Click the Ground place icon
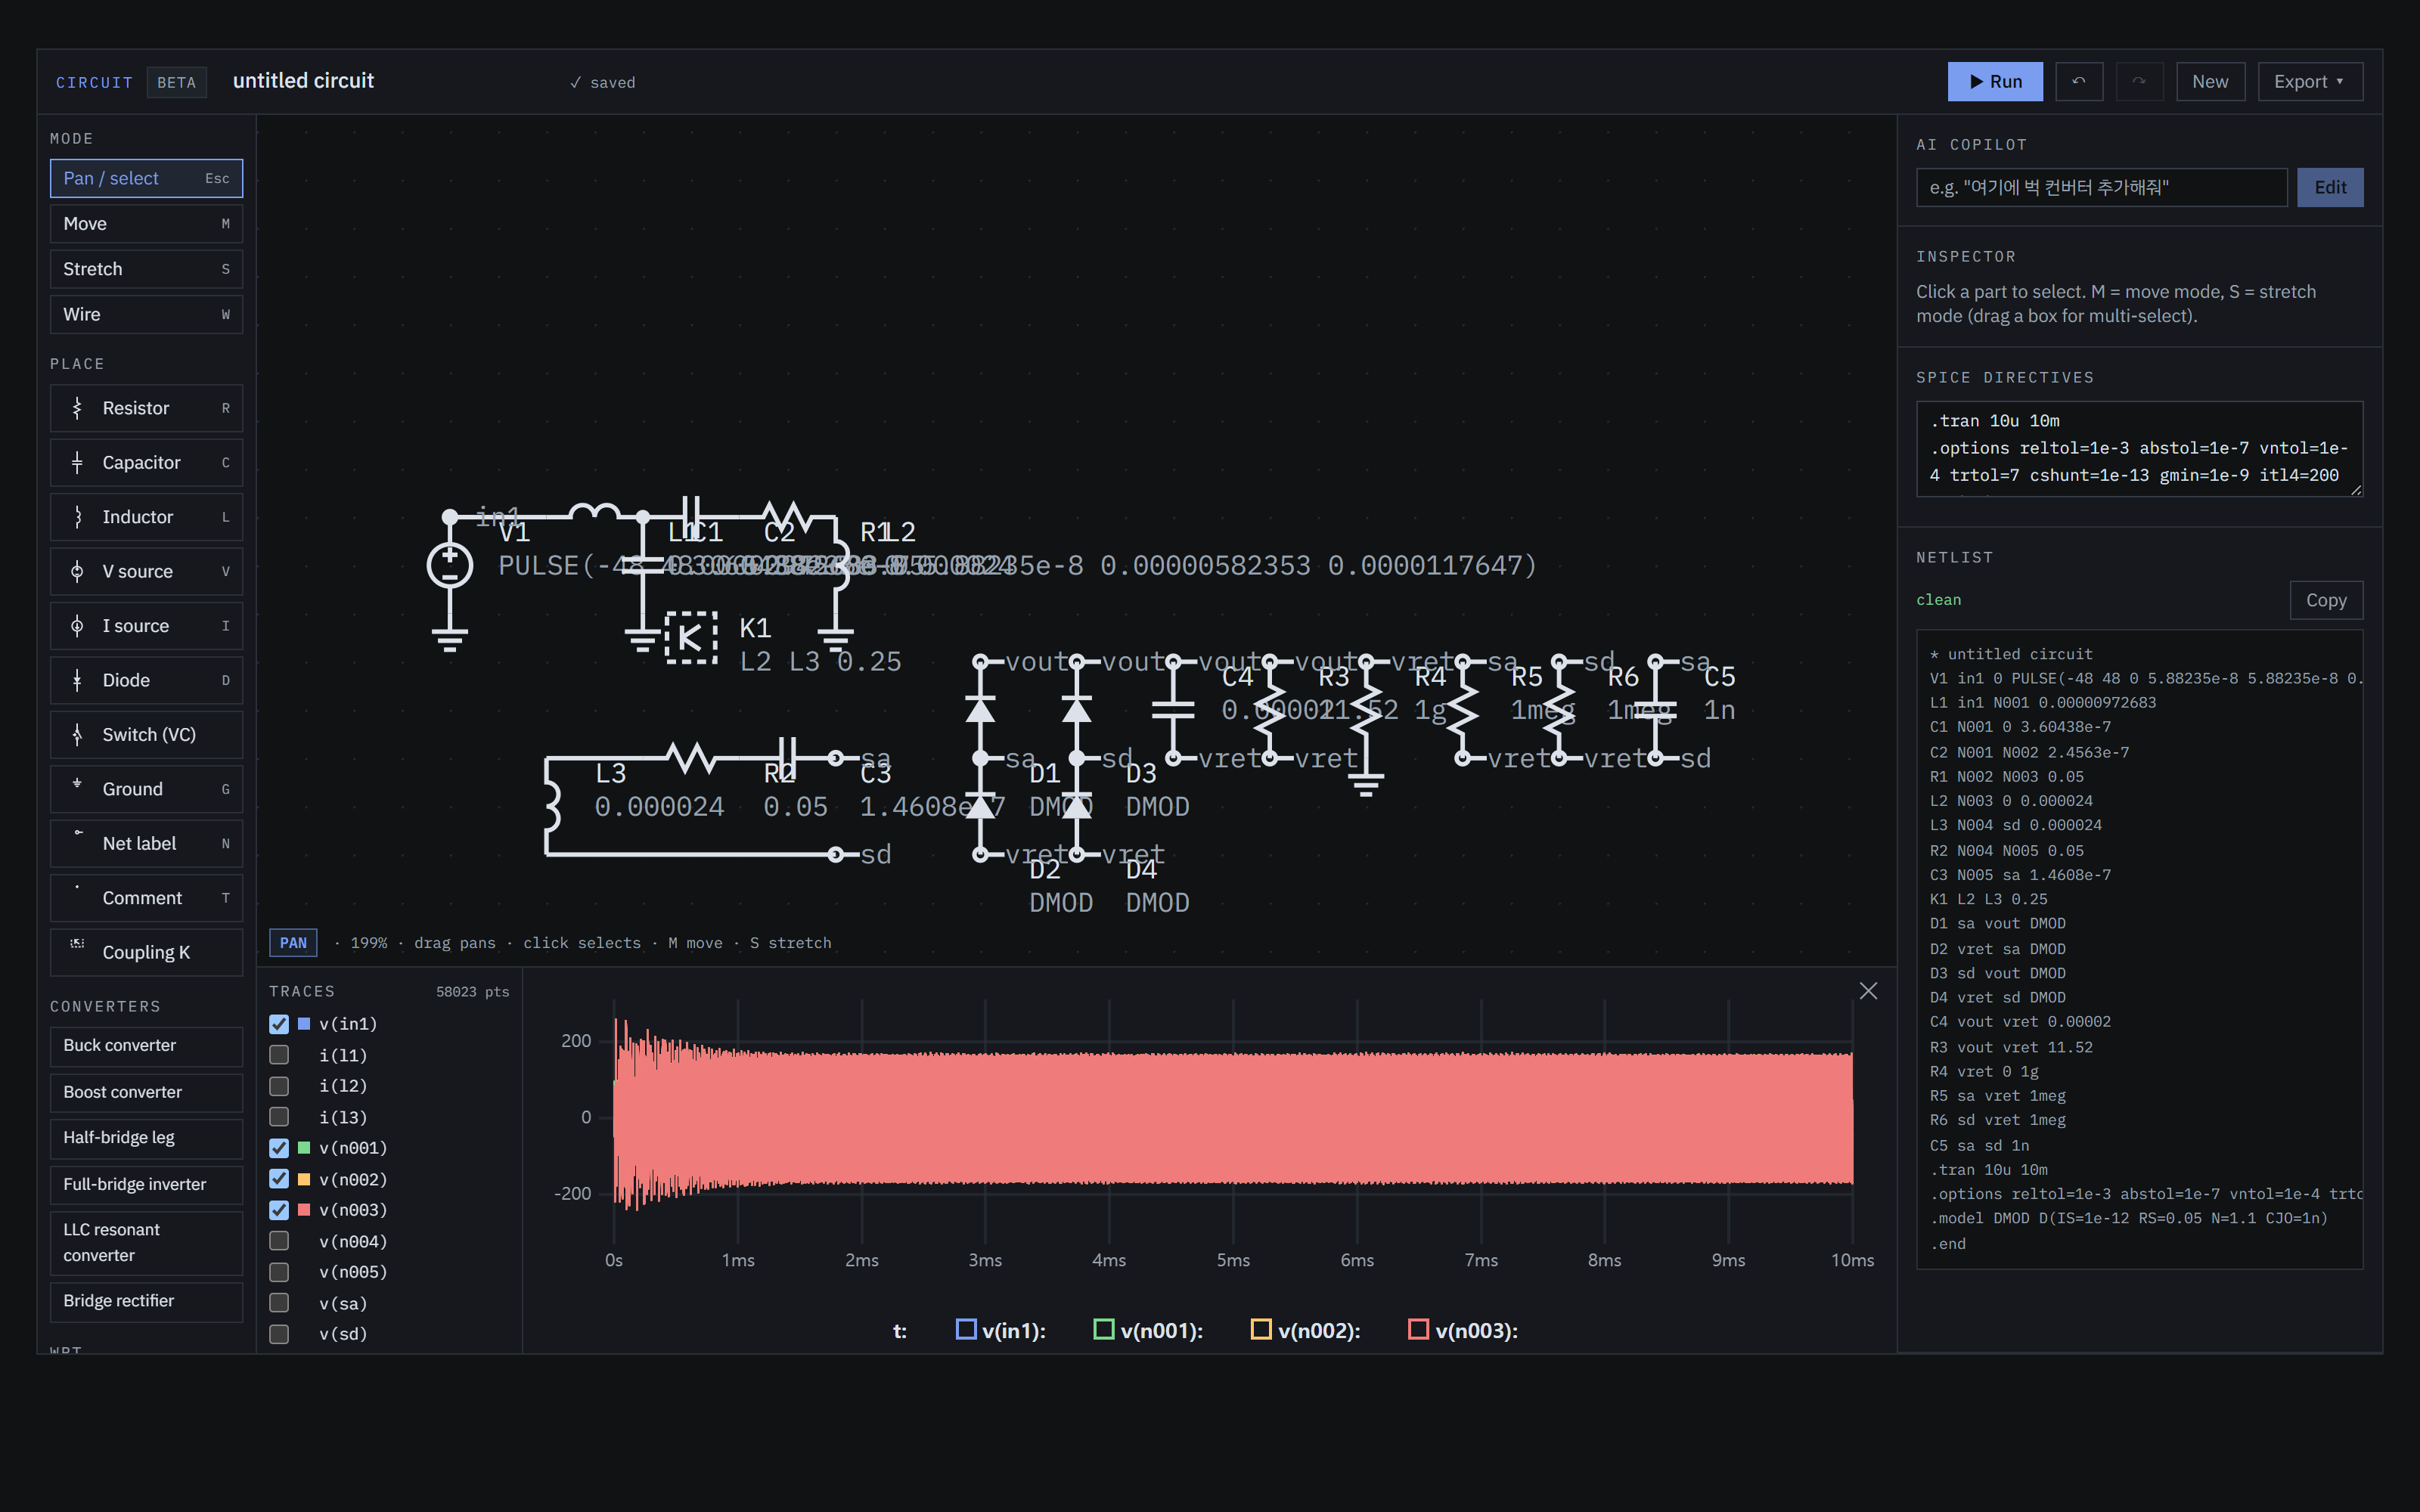2420x1512 pixels. 77,784
